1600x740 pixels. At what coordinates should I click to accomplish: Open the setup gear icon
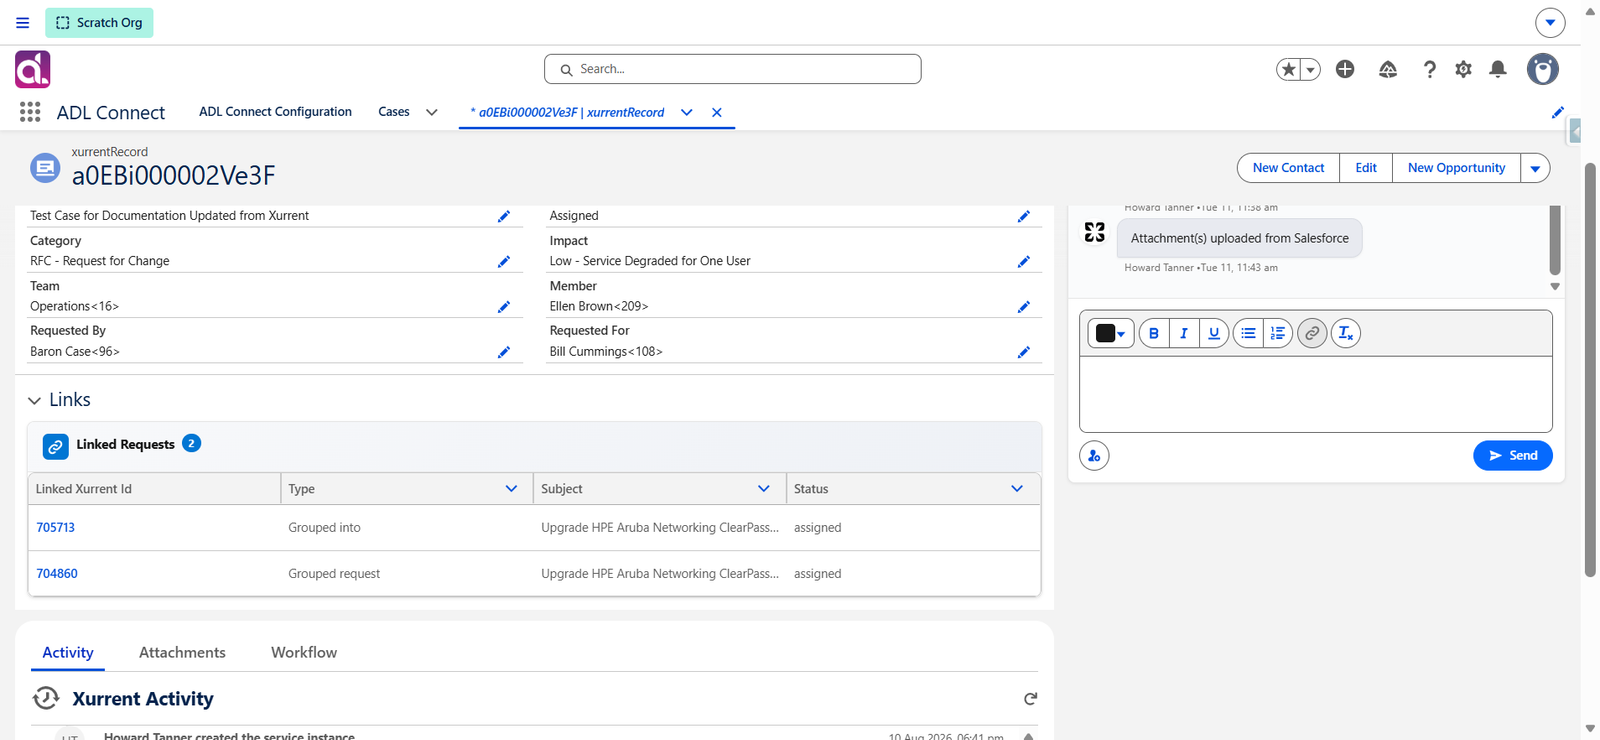click(1463, 69)
